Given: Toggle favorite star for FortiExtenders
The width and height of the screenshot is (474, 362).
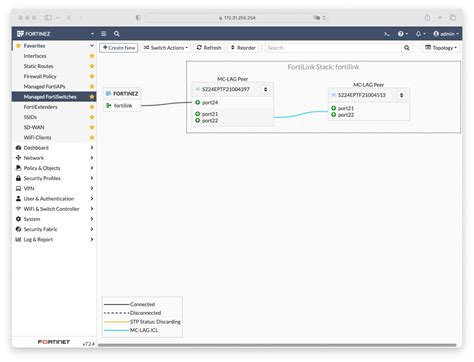Looking at the screenshot, I should click(x=92, y=107).
